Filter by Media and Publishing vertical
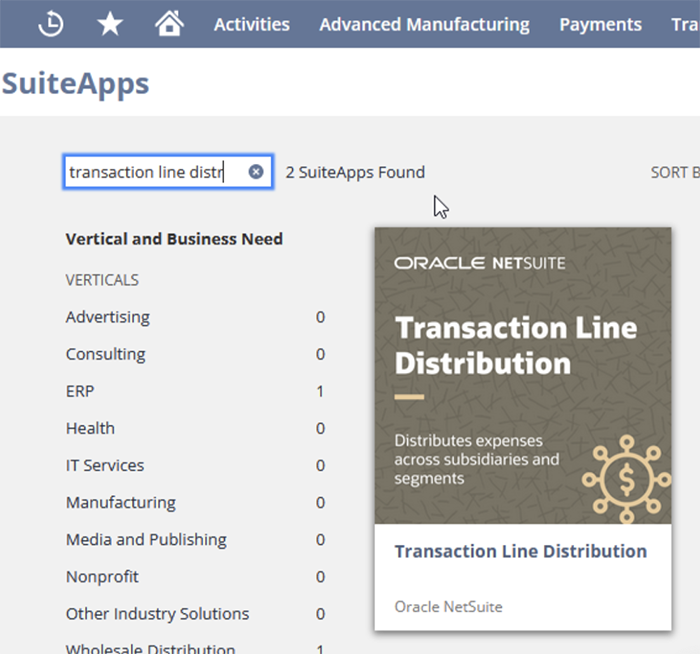This screenshot has width=700, height=654. click(x=146, y=539)
